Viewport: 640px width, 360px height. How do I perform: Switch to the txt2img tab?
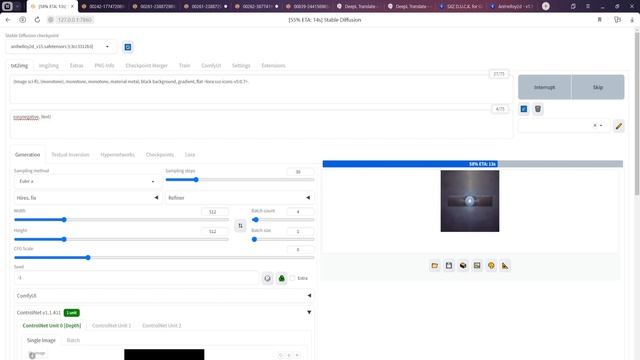19,66
